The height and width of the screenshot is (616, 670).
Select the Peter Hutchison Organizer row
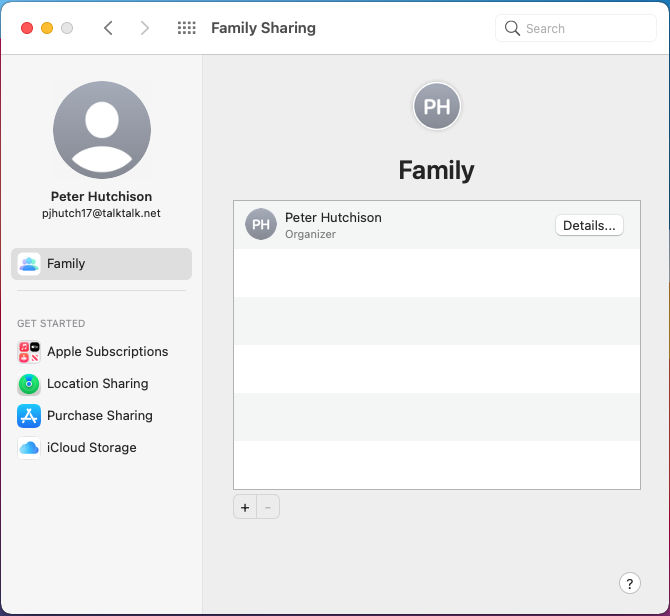point(400,225)
